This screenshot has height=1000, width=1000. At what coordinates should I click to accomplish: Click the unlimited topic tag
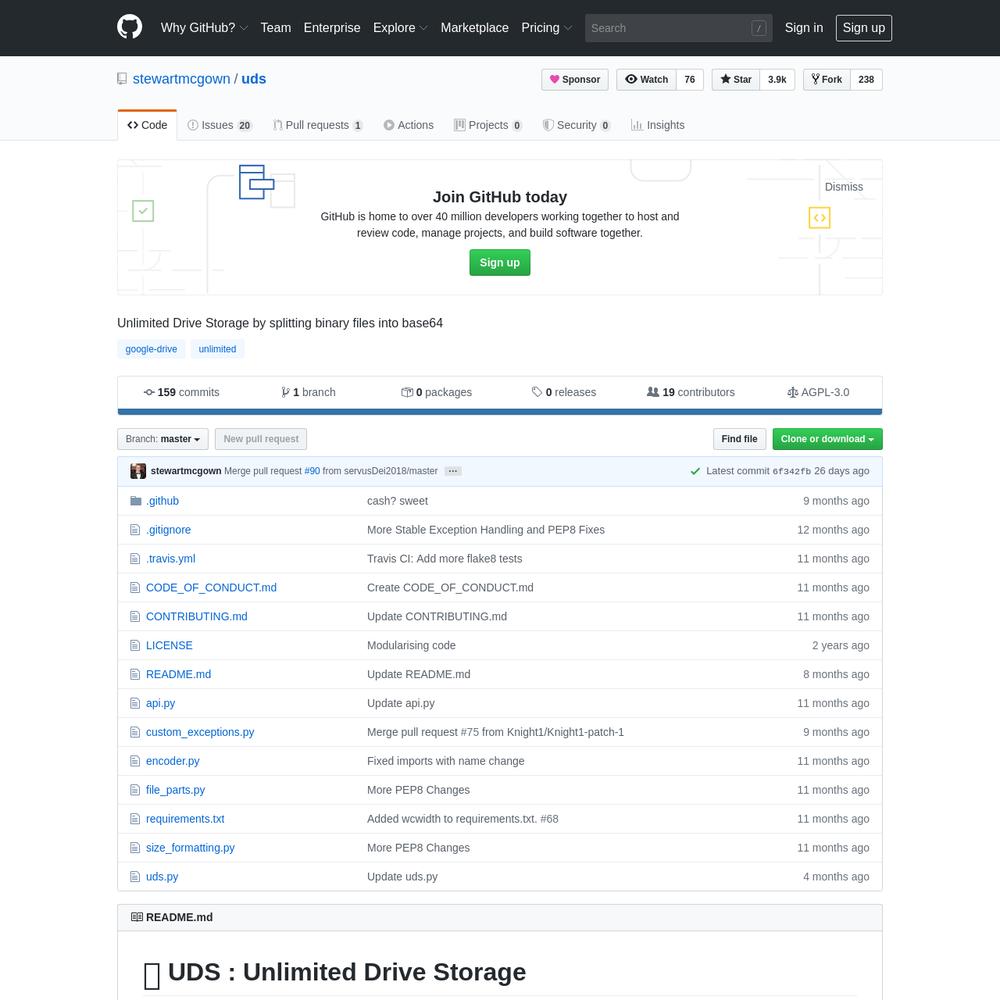(x=217, y=349)
